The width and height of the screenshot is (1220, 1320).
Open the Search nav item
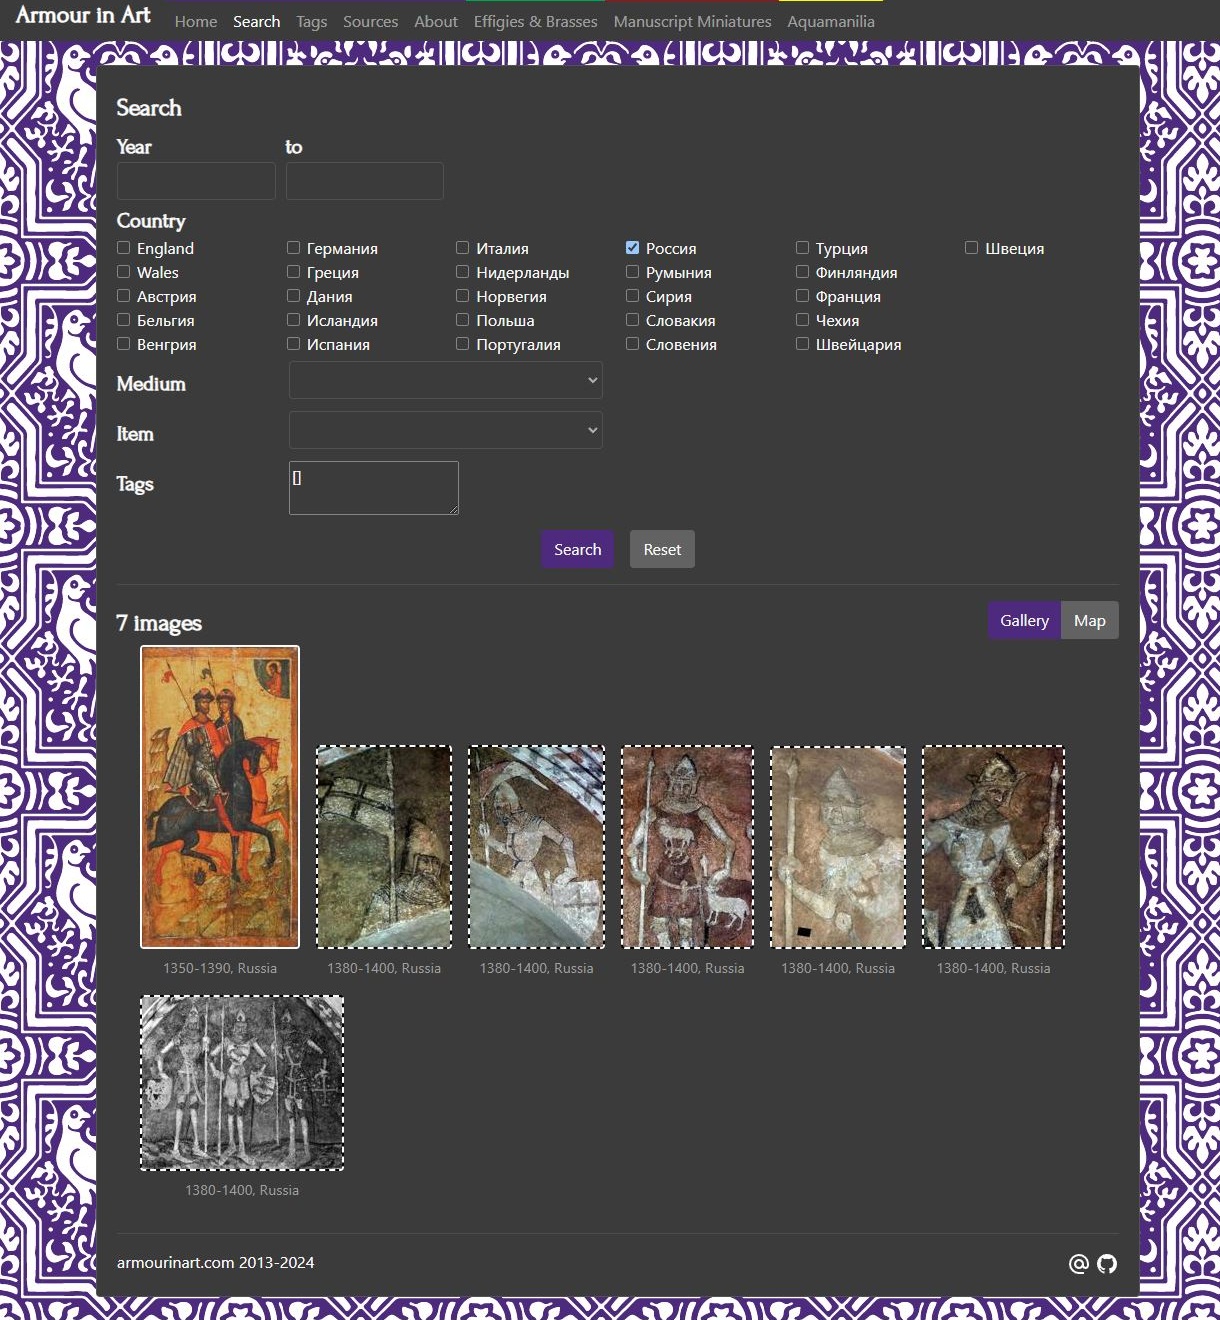pyautogui.click(x=256, y=21)
